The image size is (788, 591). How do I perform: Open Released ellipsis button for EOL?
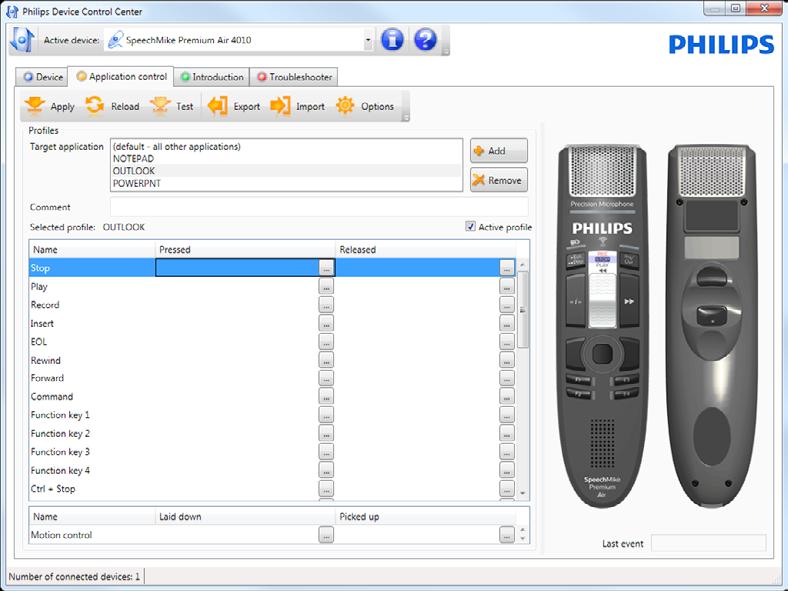507,341
